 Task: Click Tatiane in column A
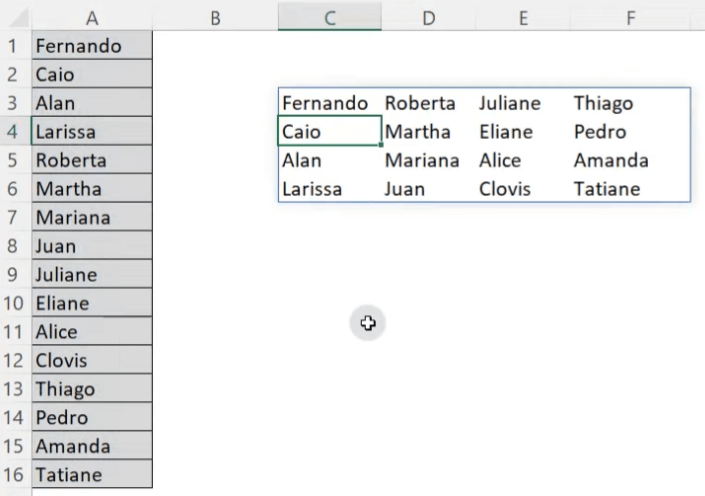(x=92, y=474)
